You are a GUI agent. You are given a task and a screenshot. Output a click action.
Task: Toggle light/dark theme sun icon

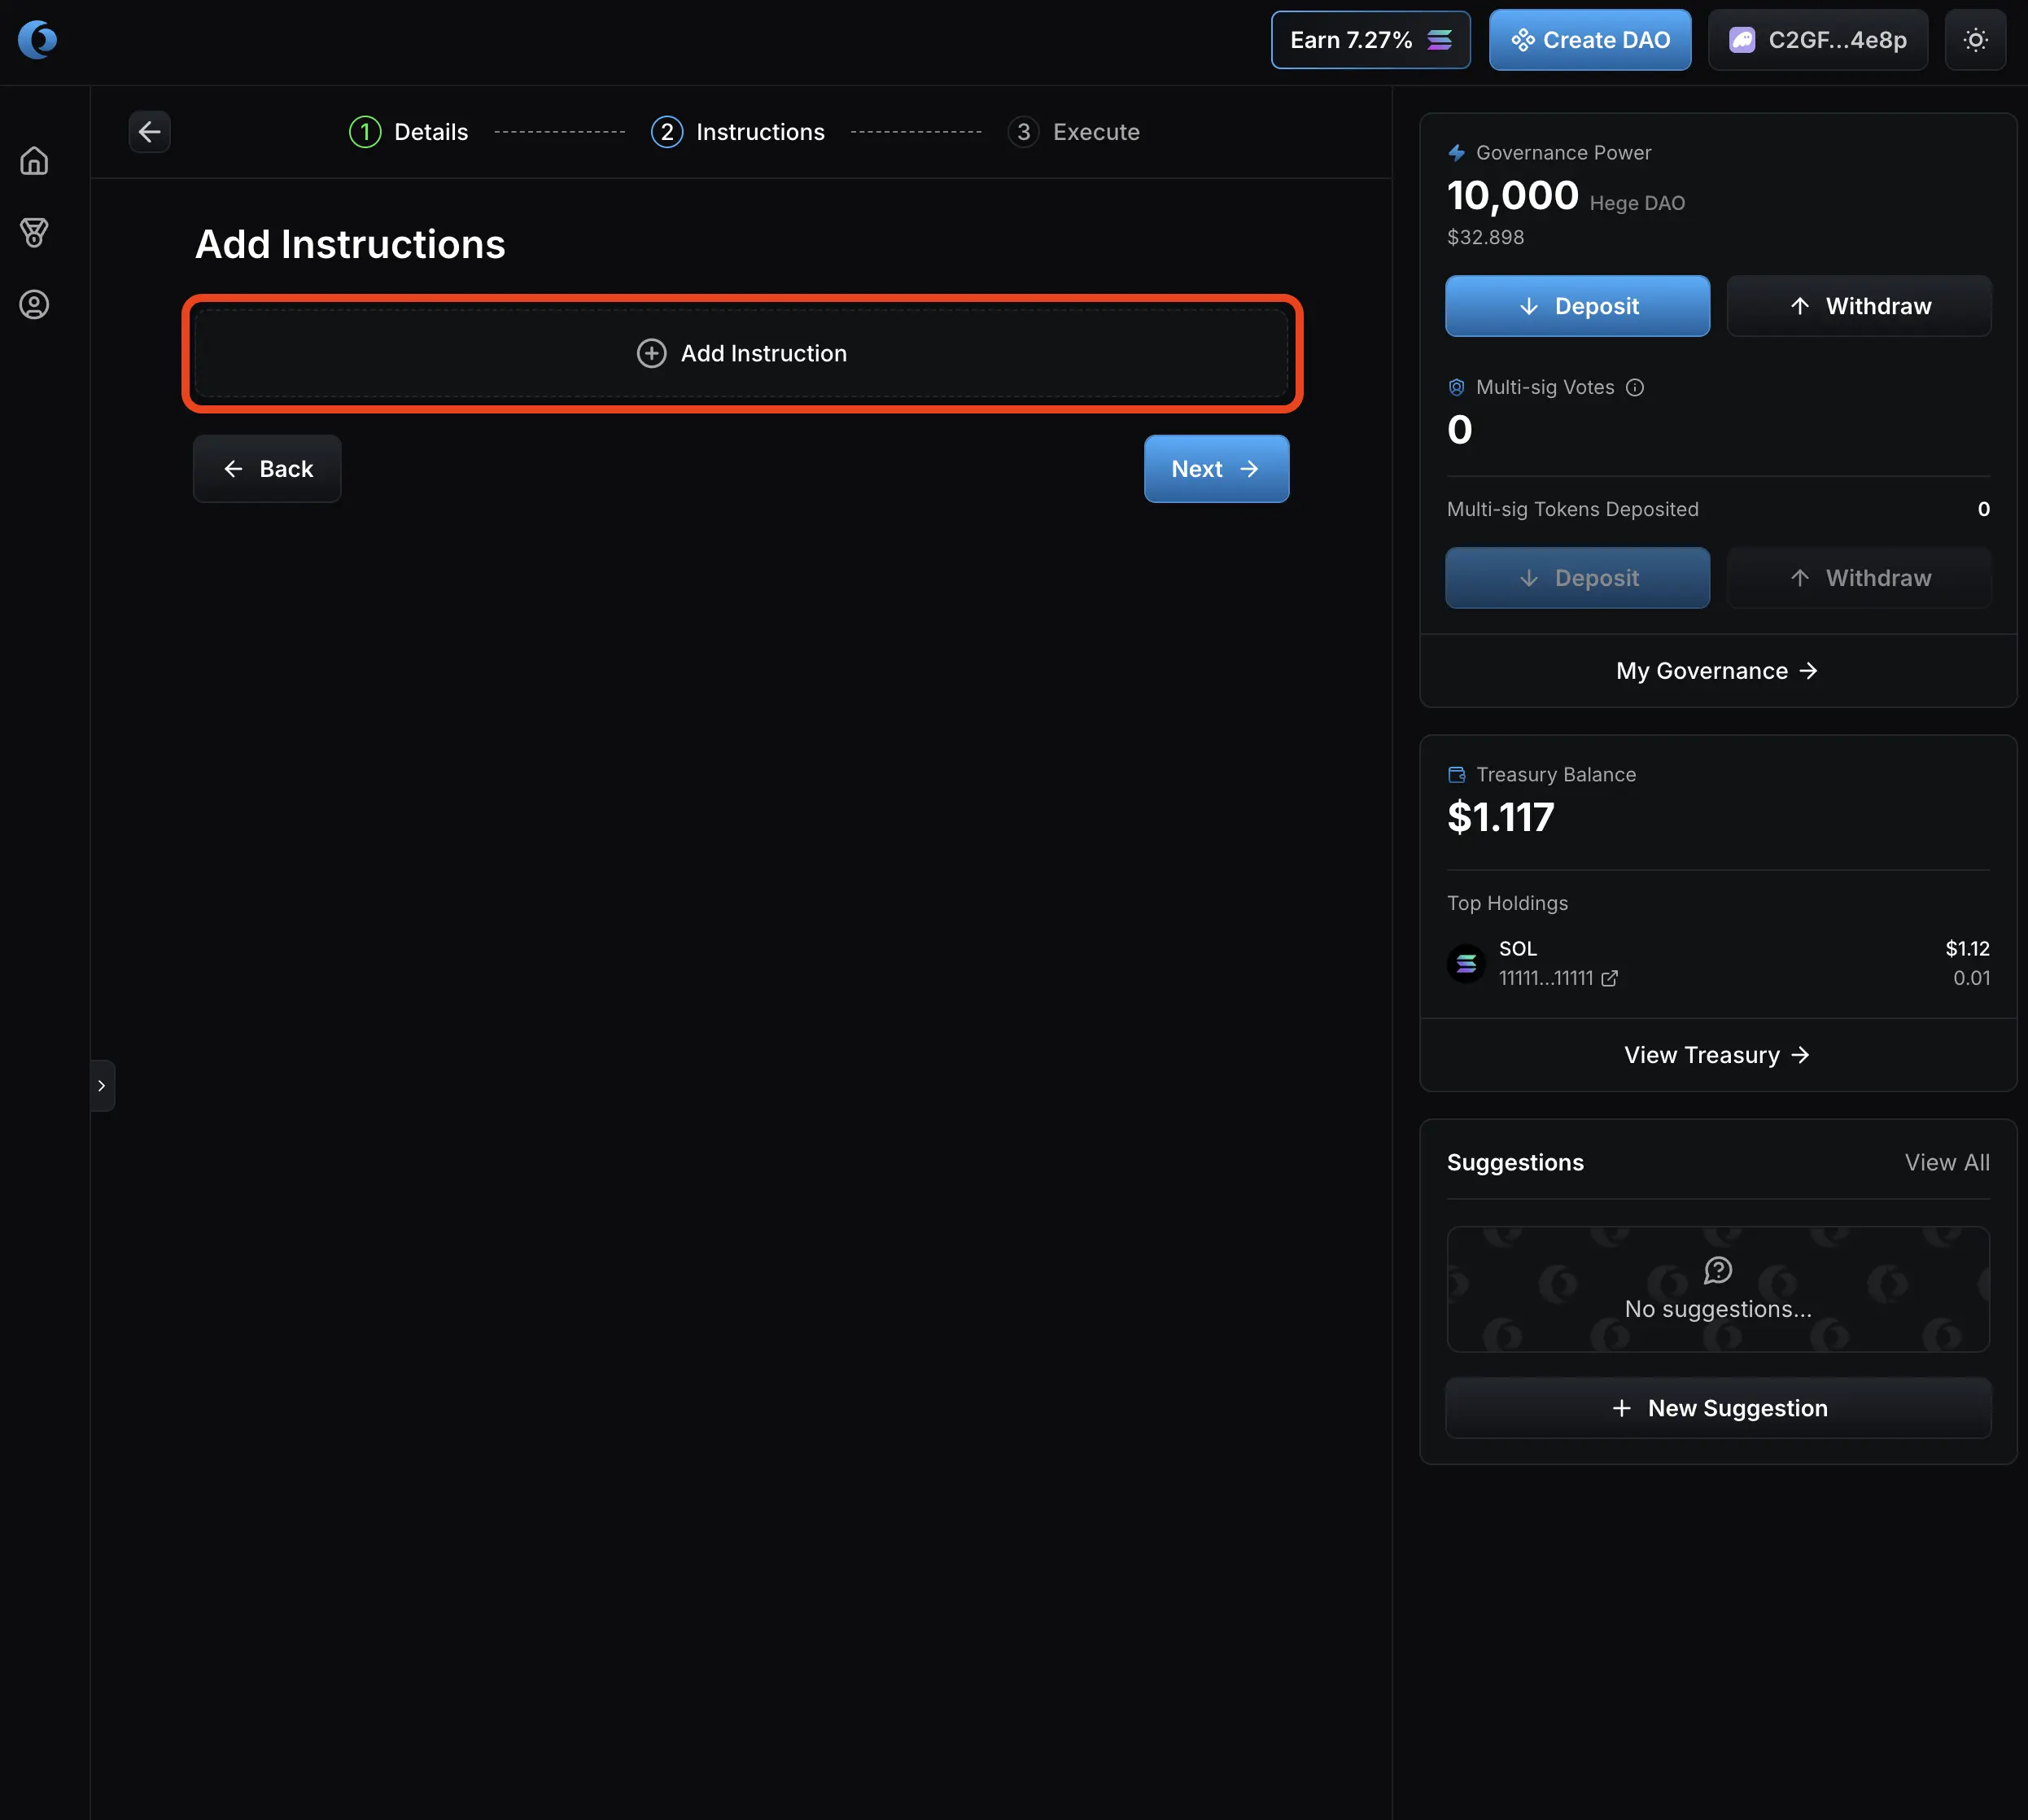pos(1975,40)
